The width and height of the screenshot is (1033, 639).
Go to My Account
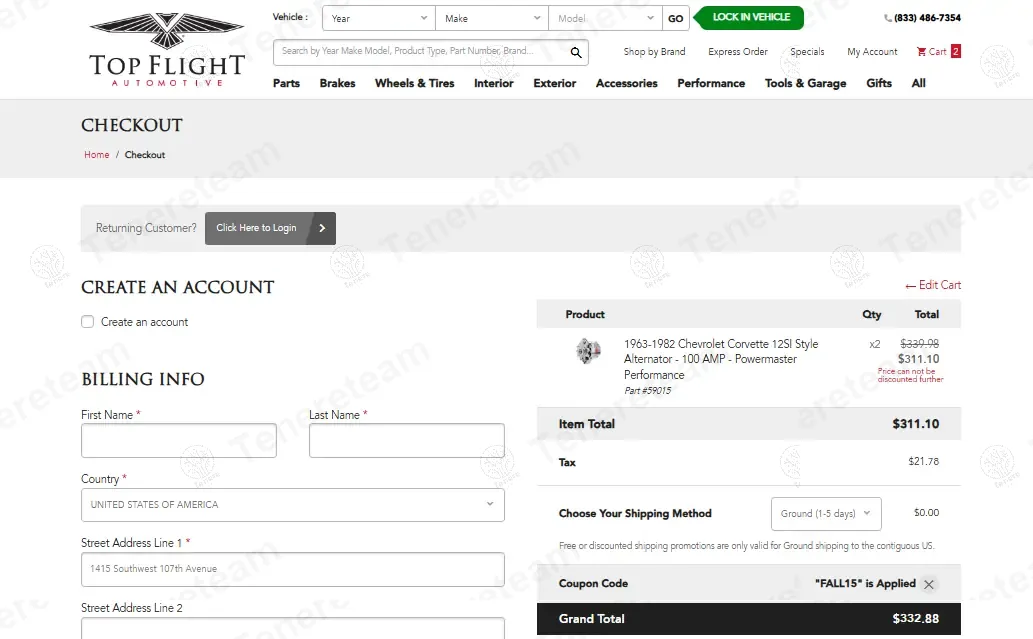point(872,51)
